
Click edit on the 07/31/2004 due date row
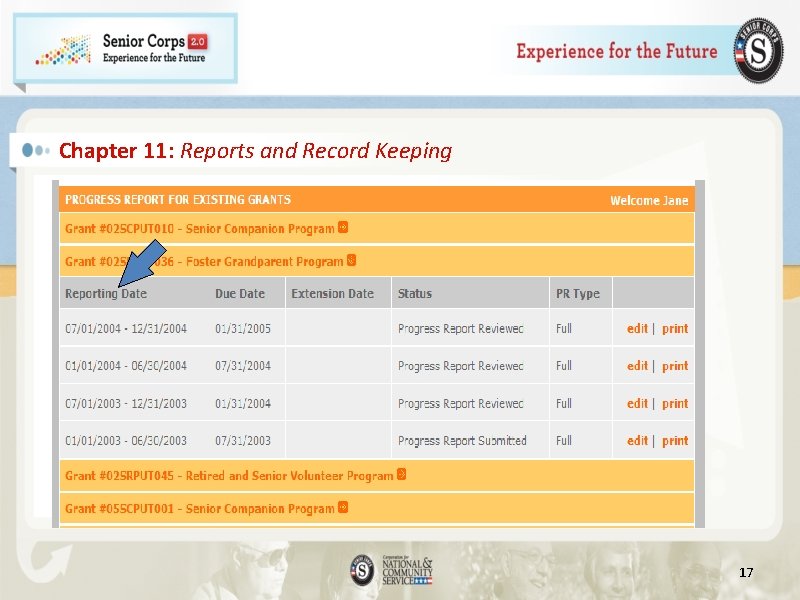pos(637,365)
